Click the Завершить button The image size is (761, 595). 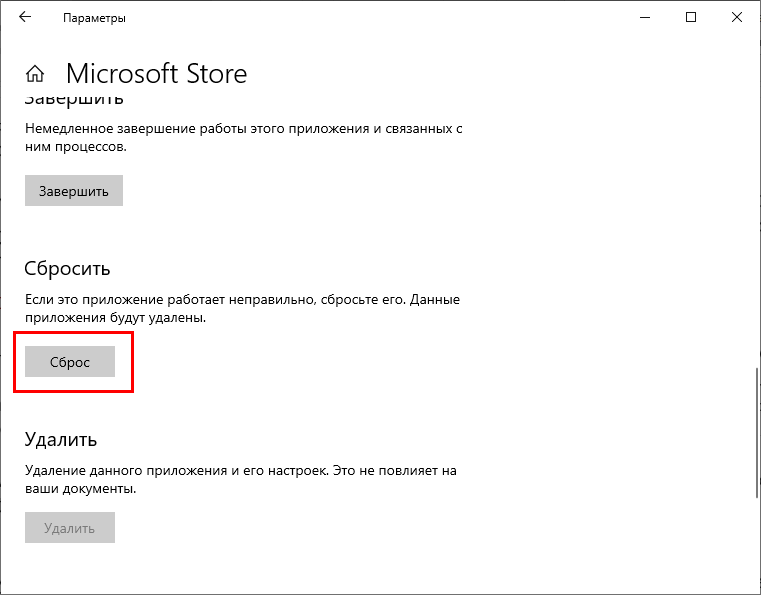coord(74,191)
